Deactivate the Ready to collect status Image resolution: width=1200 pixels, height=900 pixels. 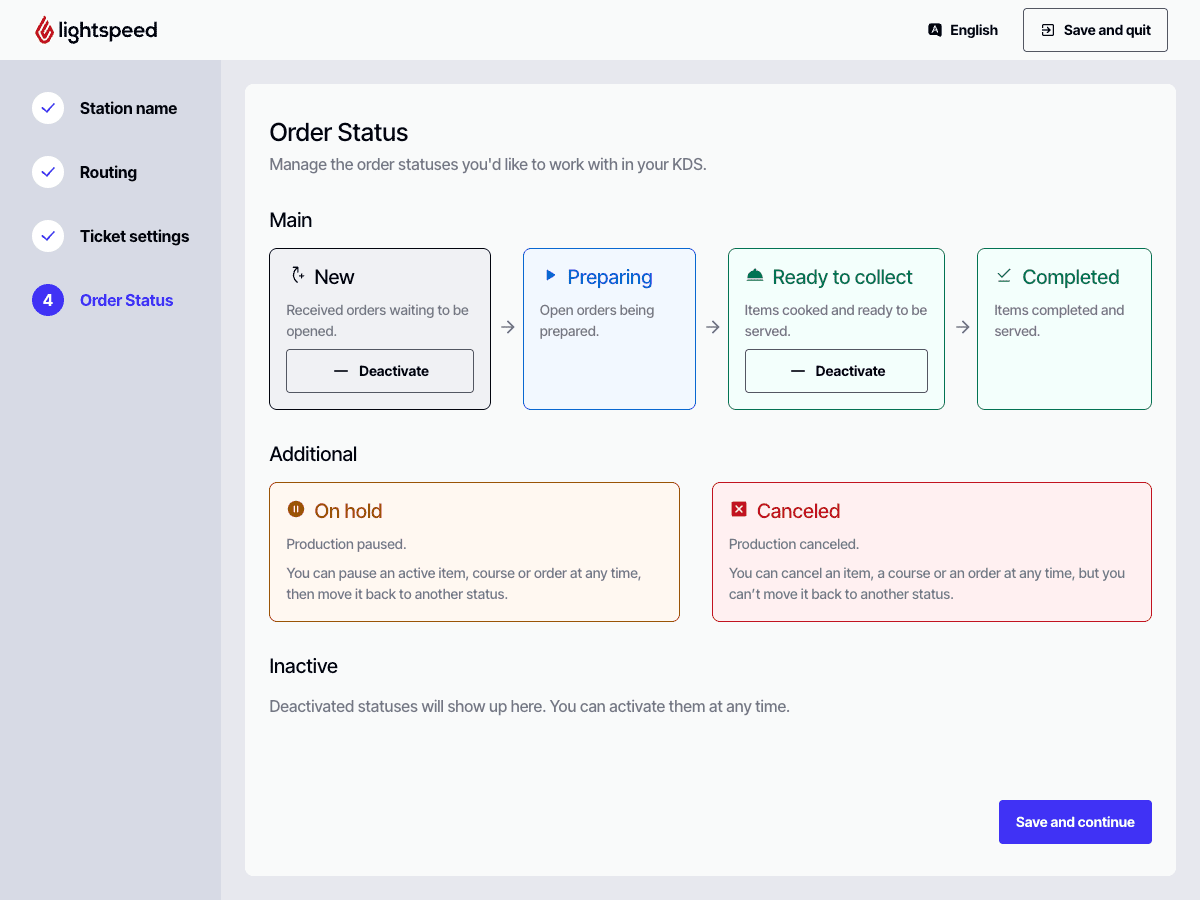click(836, 371)
